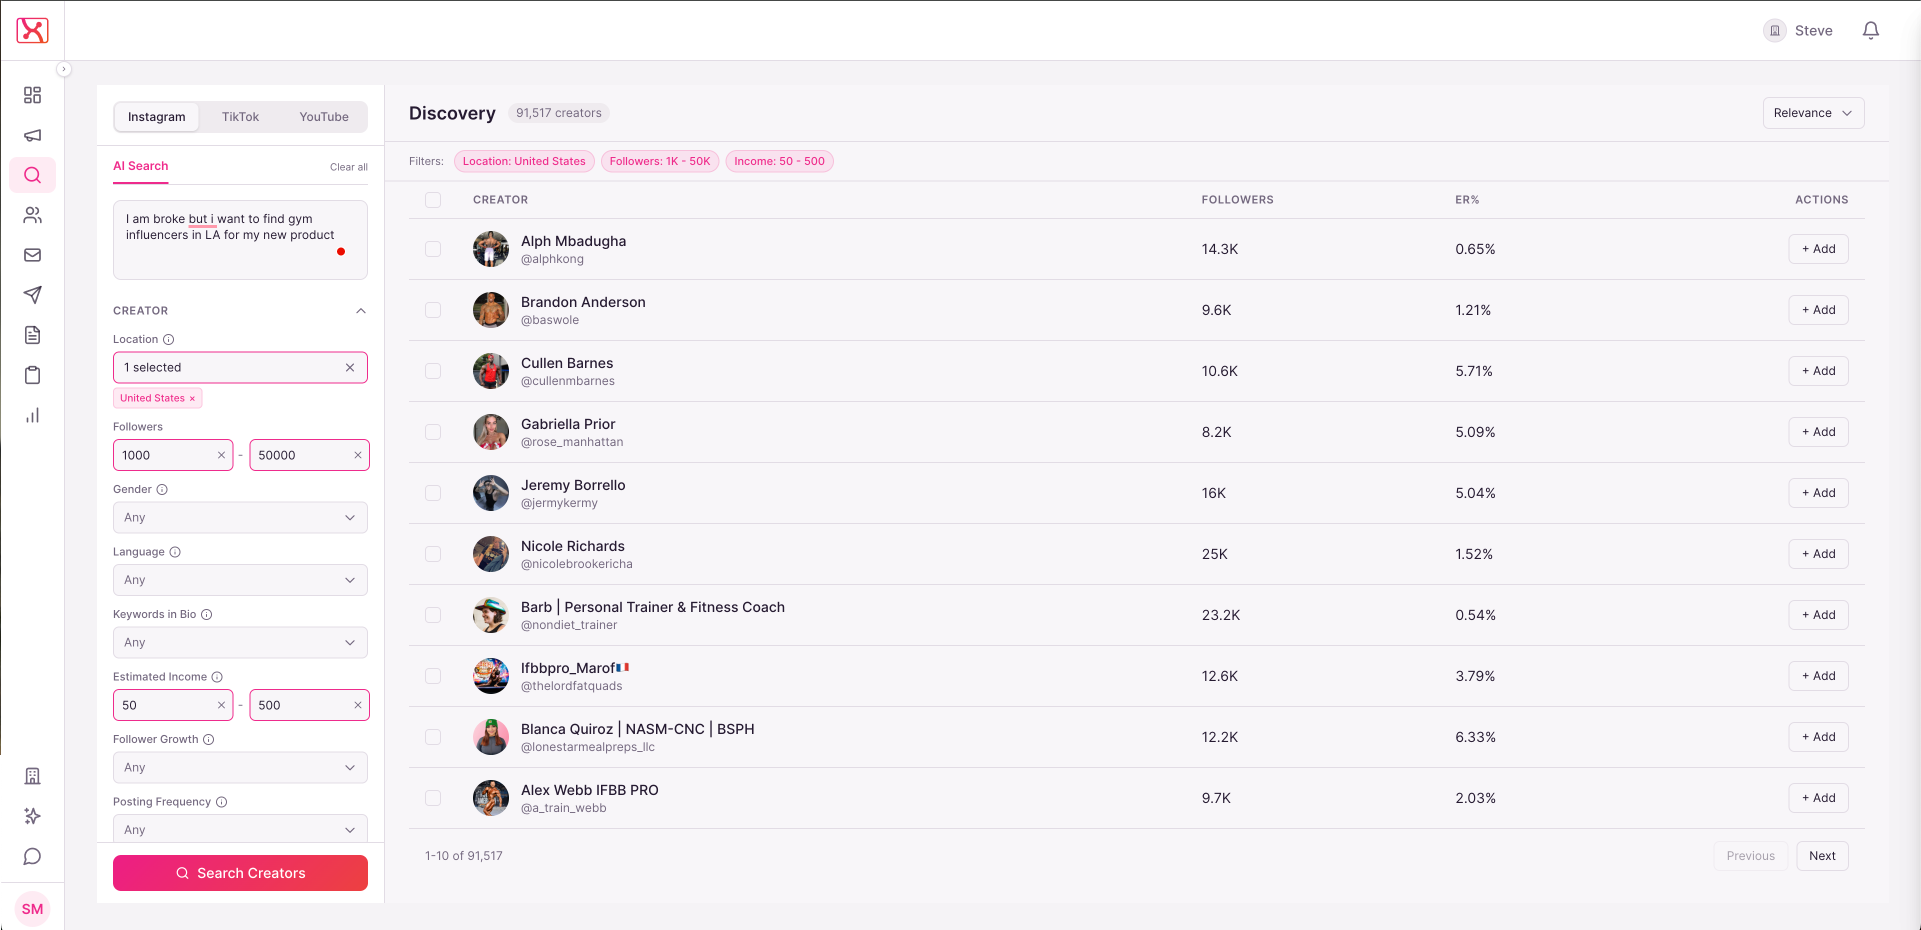Check the Nicole Richards row checkbox

[x=433, y=554]
